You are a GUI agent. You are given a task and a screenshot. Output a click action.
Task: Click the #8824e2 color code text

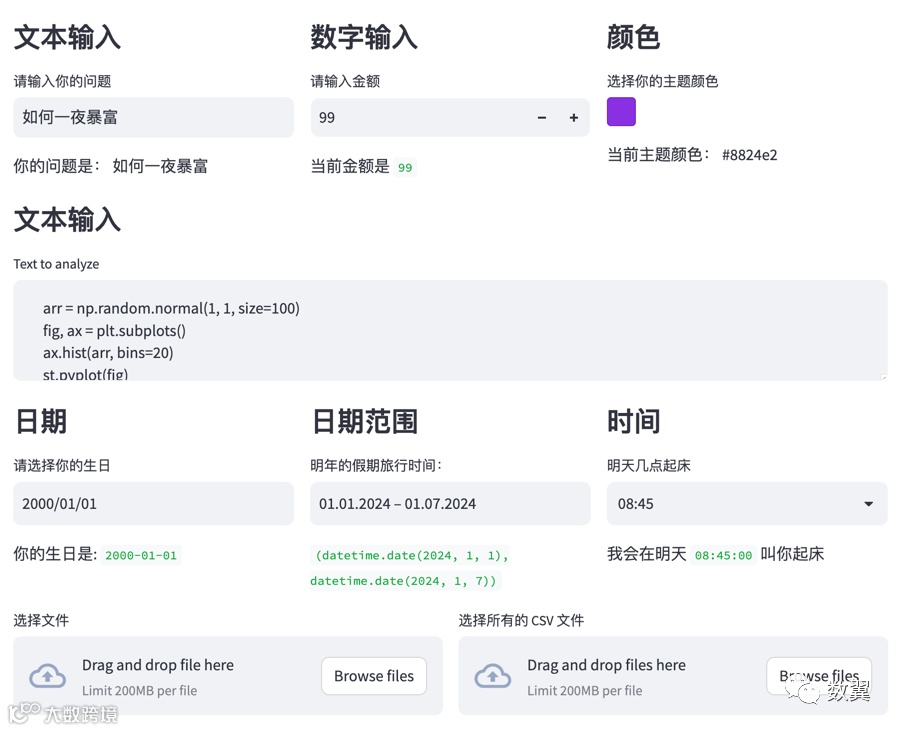click(x=749, y=155)
